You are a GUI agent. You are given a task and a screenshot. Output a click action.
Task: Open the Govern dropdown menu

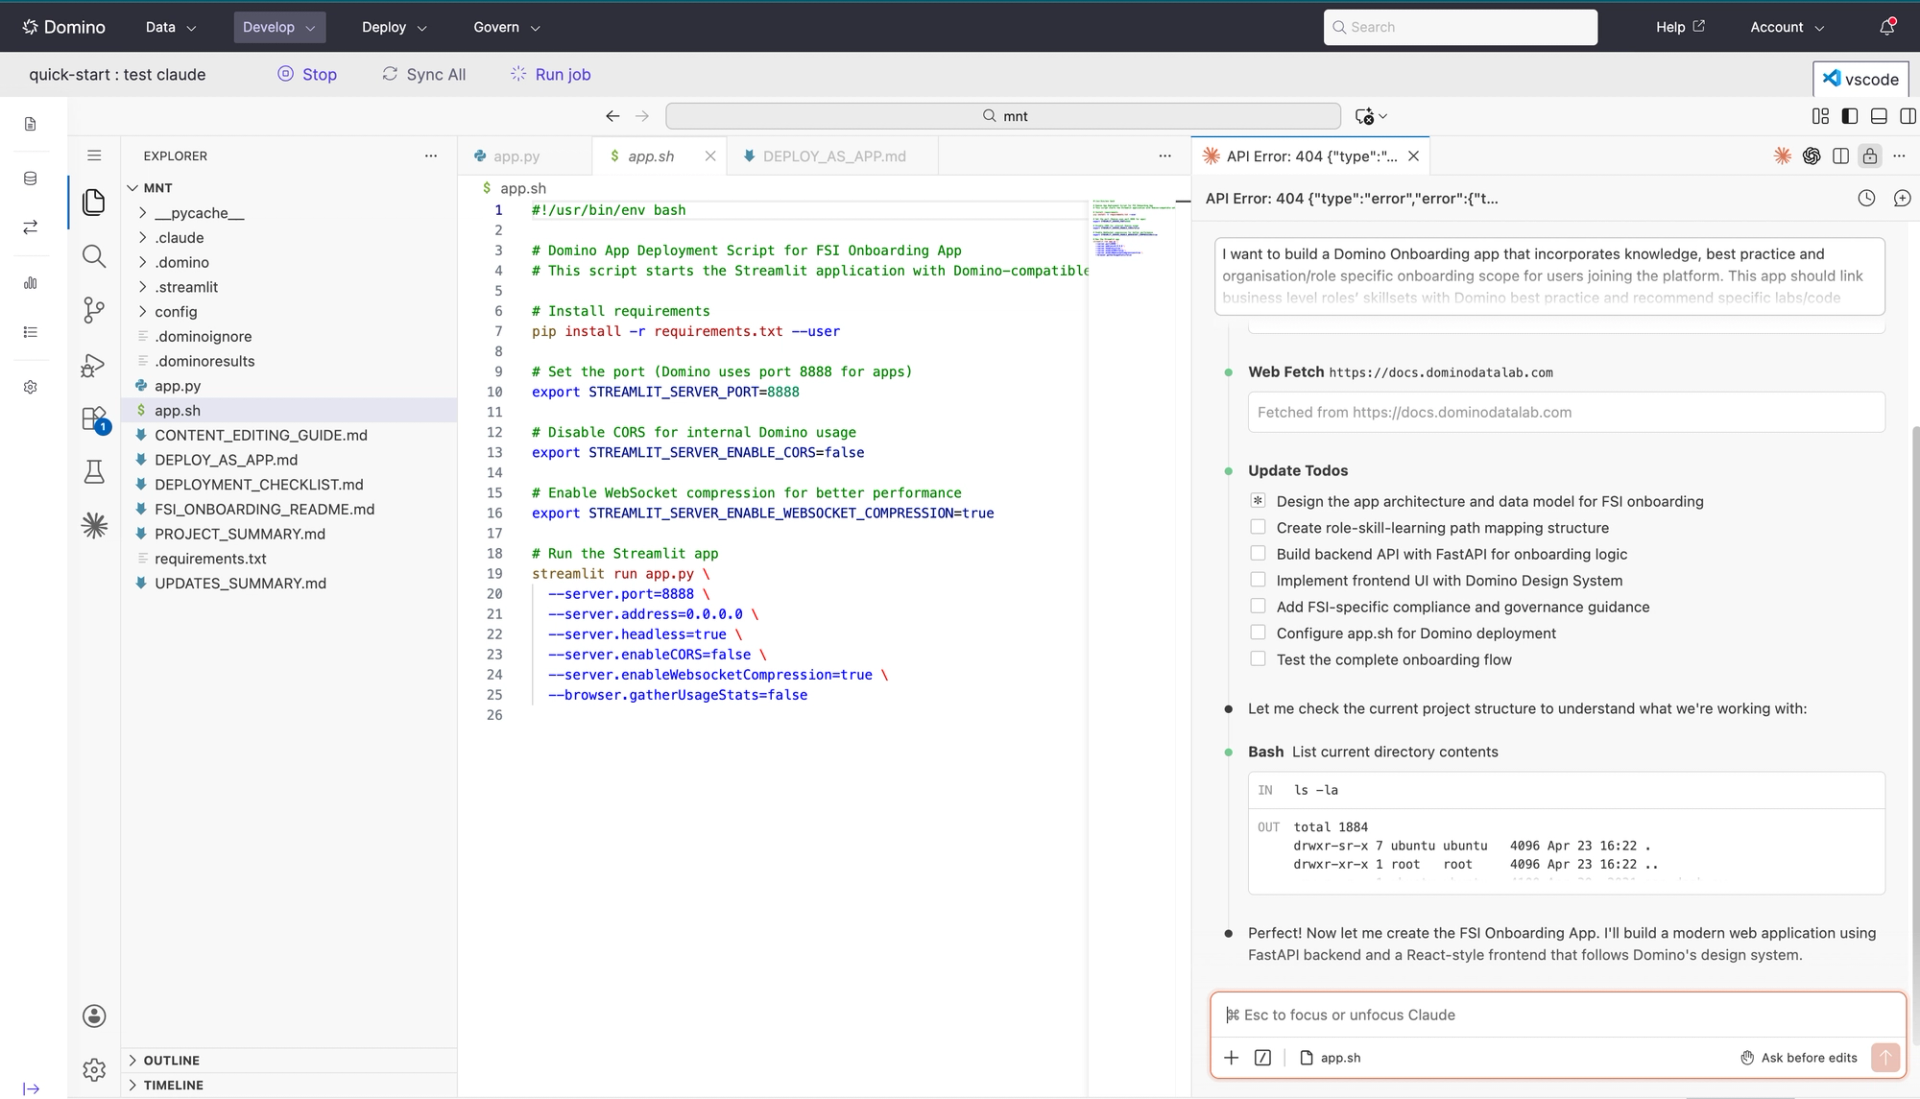[x=507, y=27]
